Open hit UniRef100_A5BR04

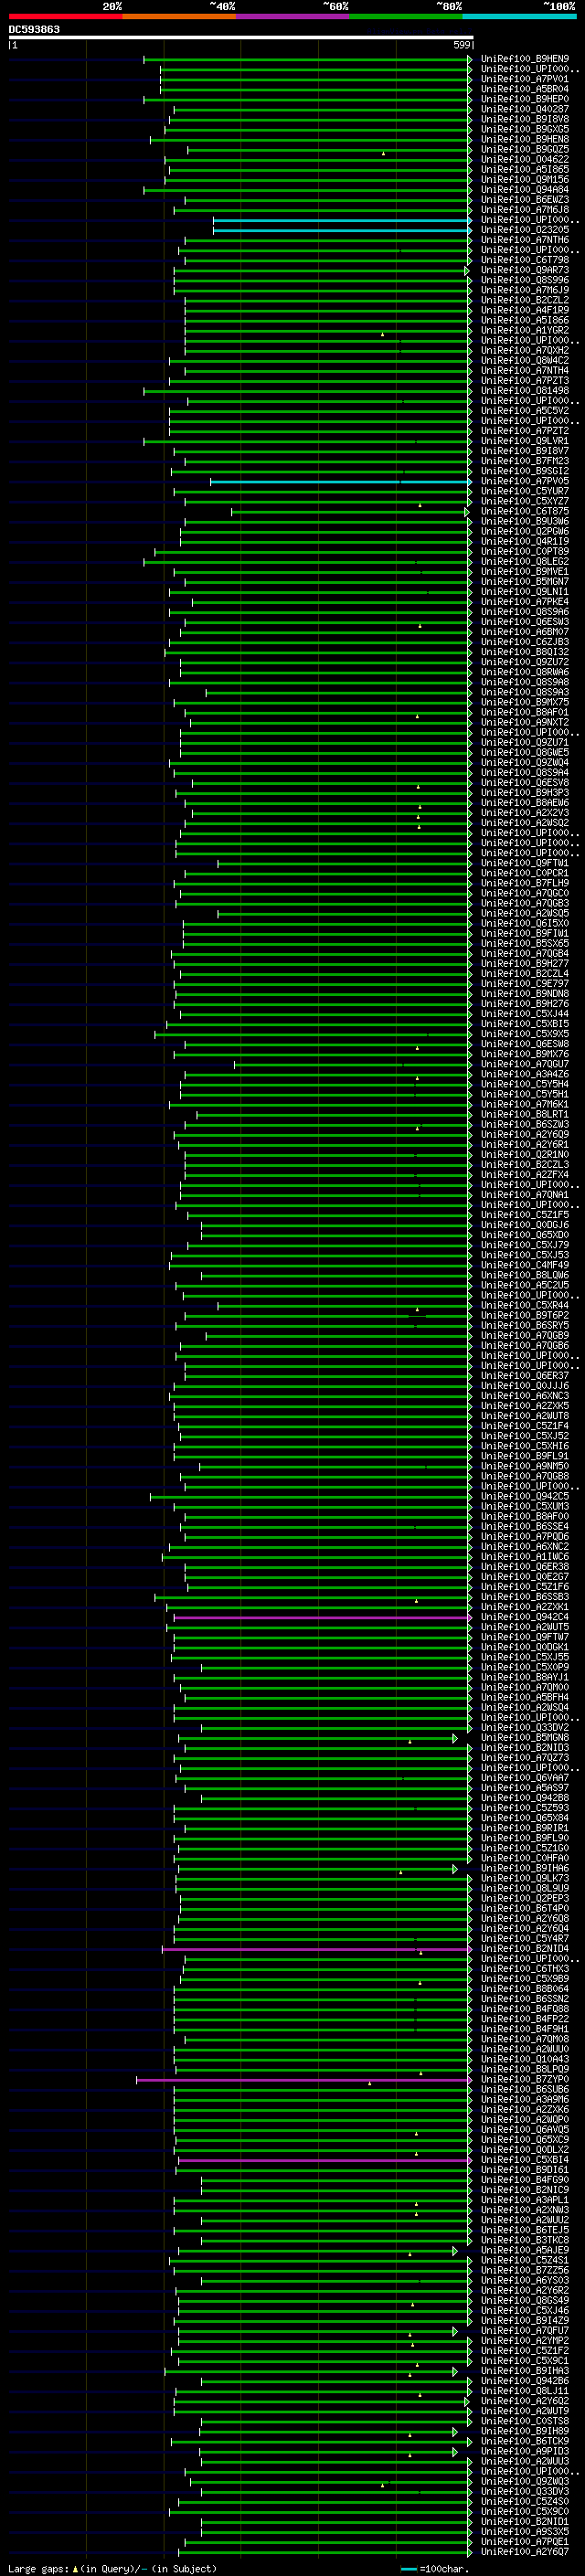pos(524,89)
